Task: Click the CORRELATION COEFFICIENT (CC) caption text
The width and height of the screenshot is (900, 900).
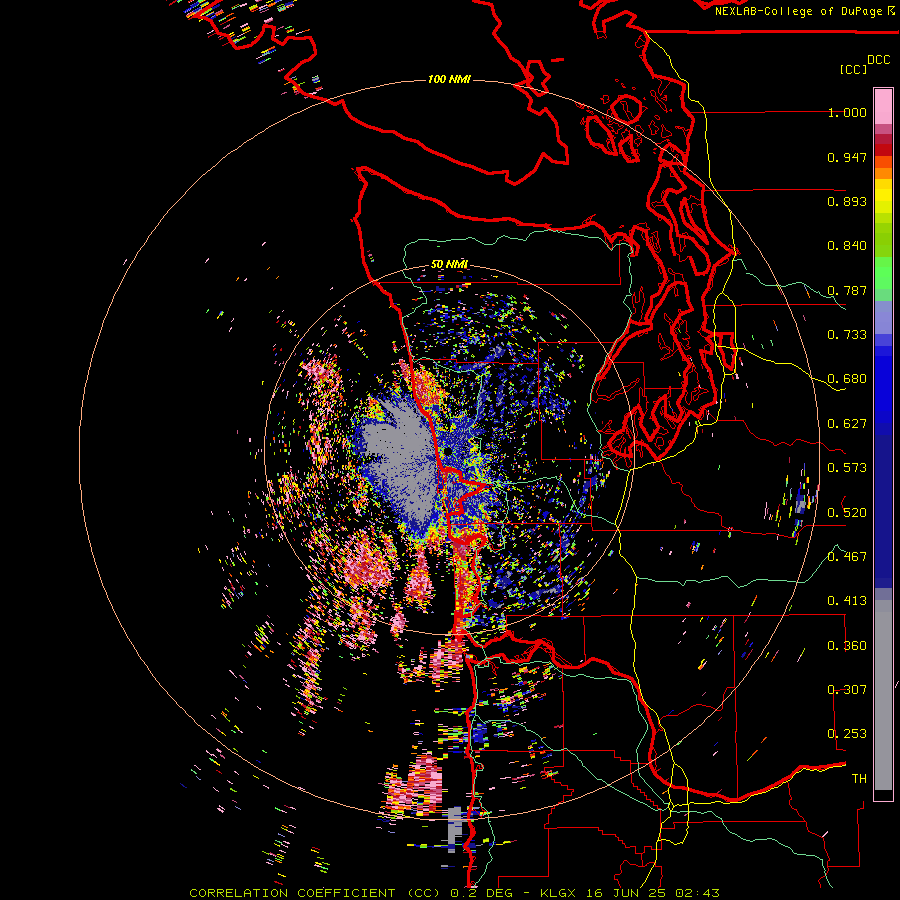Action: tap(315, 893)
